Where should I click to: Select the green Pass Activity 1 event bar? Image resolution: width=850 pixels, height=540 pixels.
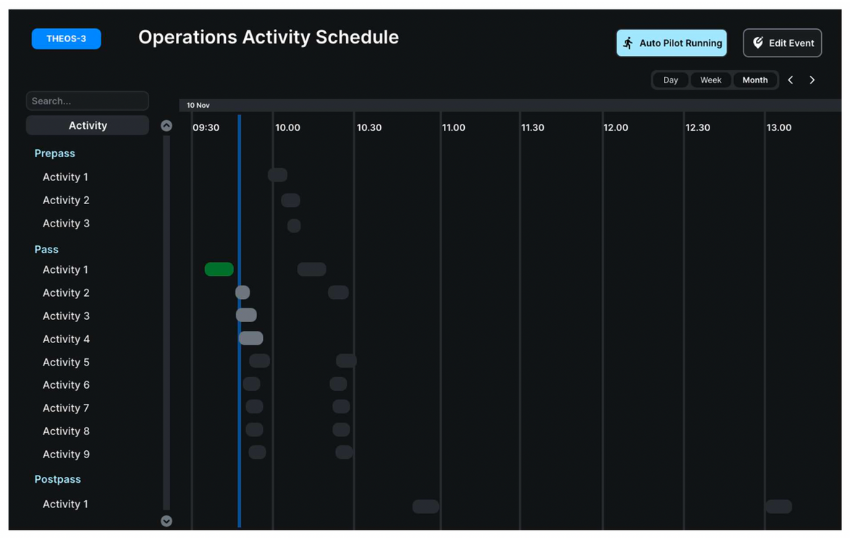tap(219, 269)
